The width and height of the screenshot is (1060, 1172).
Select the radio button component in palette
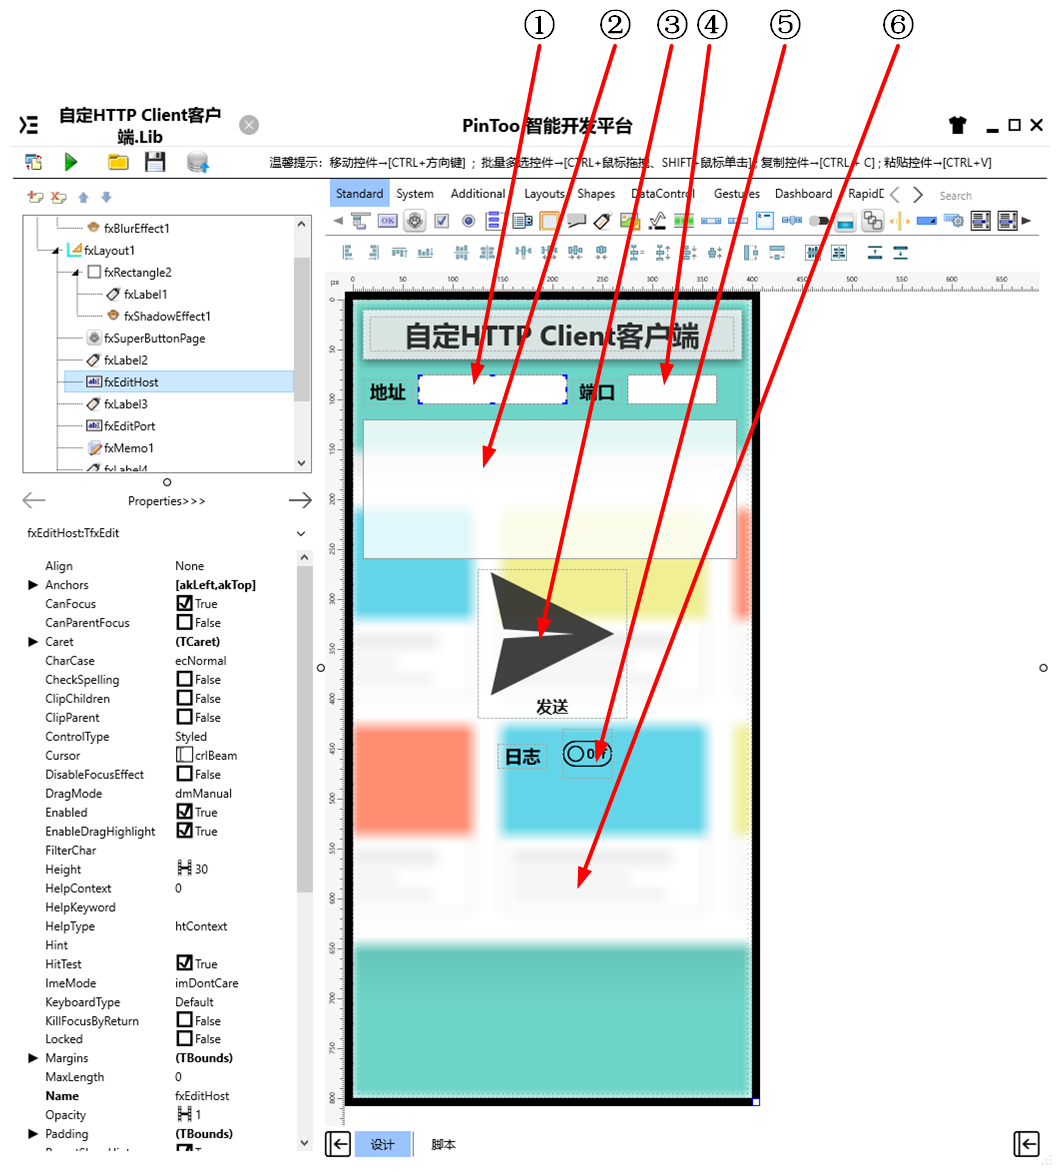pyautogui.click(x=468, y=220)
